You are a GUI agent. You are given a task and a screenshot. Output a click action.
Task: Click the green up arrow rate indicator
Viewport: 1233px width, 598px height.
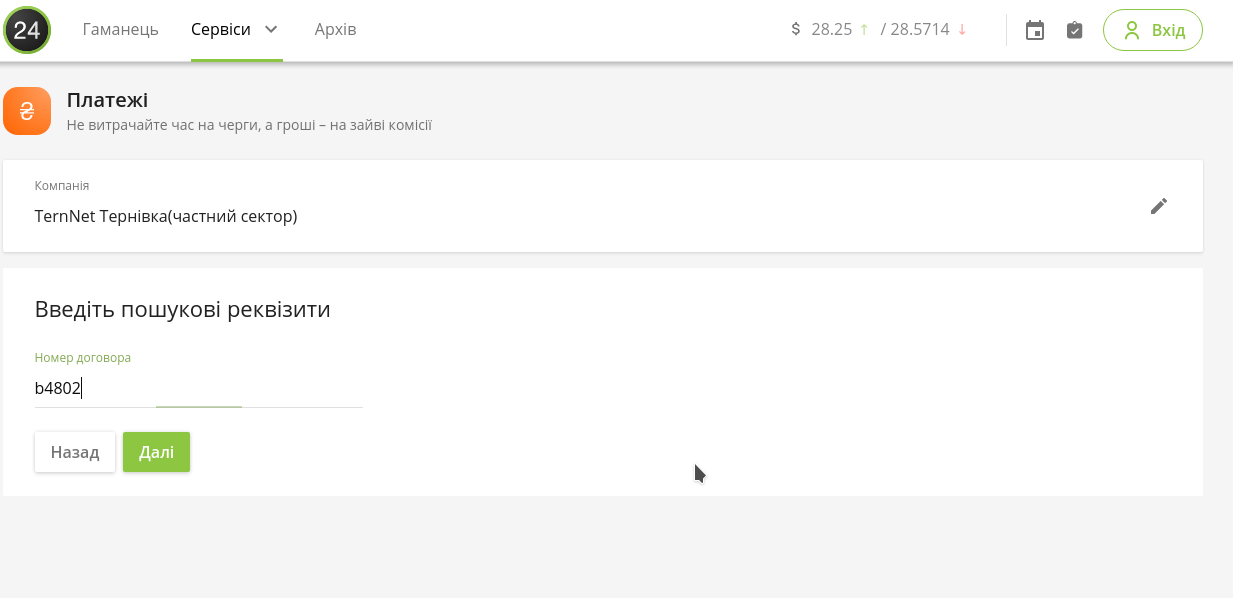864,30
